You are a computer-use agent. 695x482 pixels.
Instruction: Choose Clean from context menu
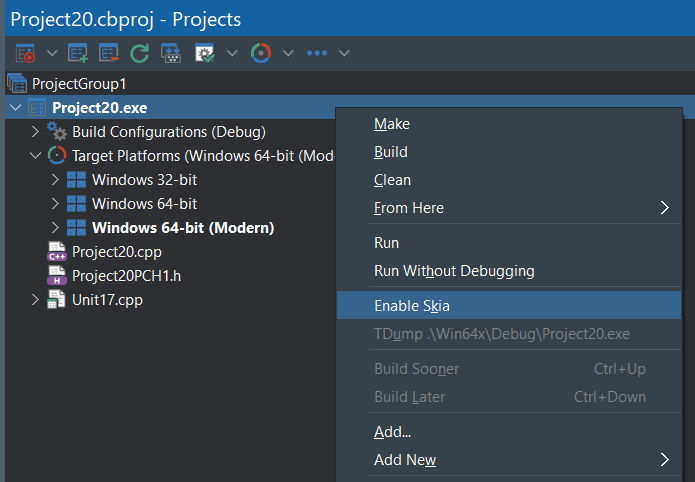(x=509, y=180)
